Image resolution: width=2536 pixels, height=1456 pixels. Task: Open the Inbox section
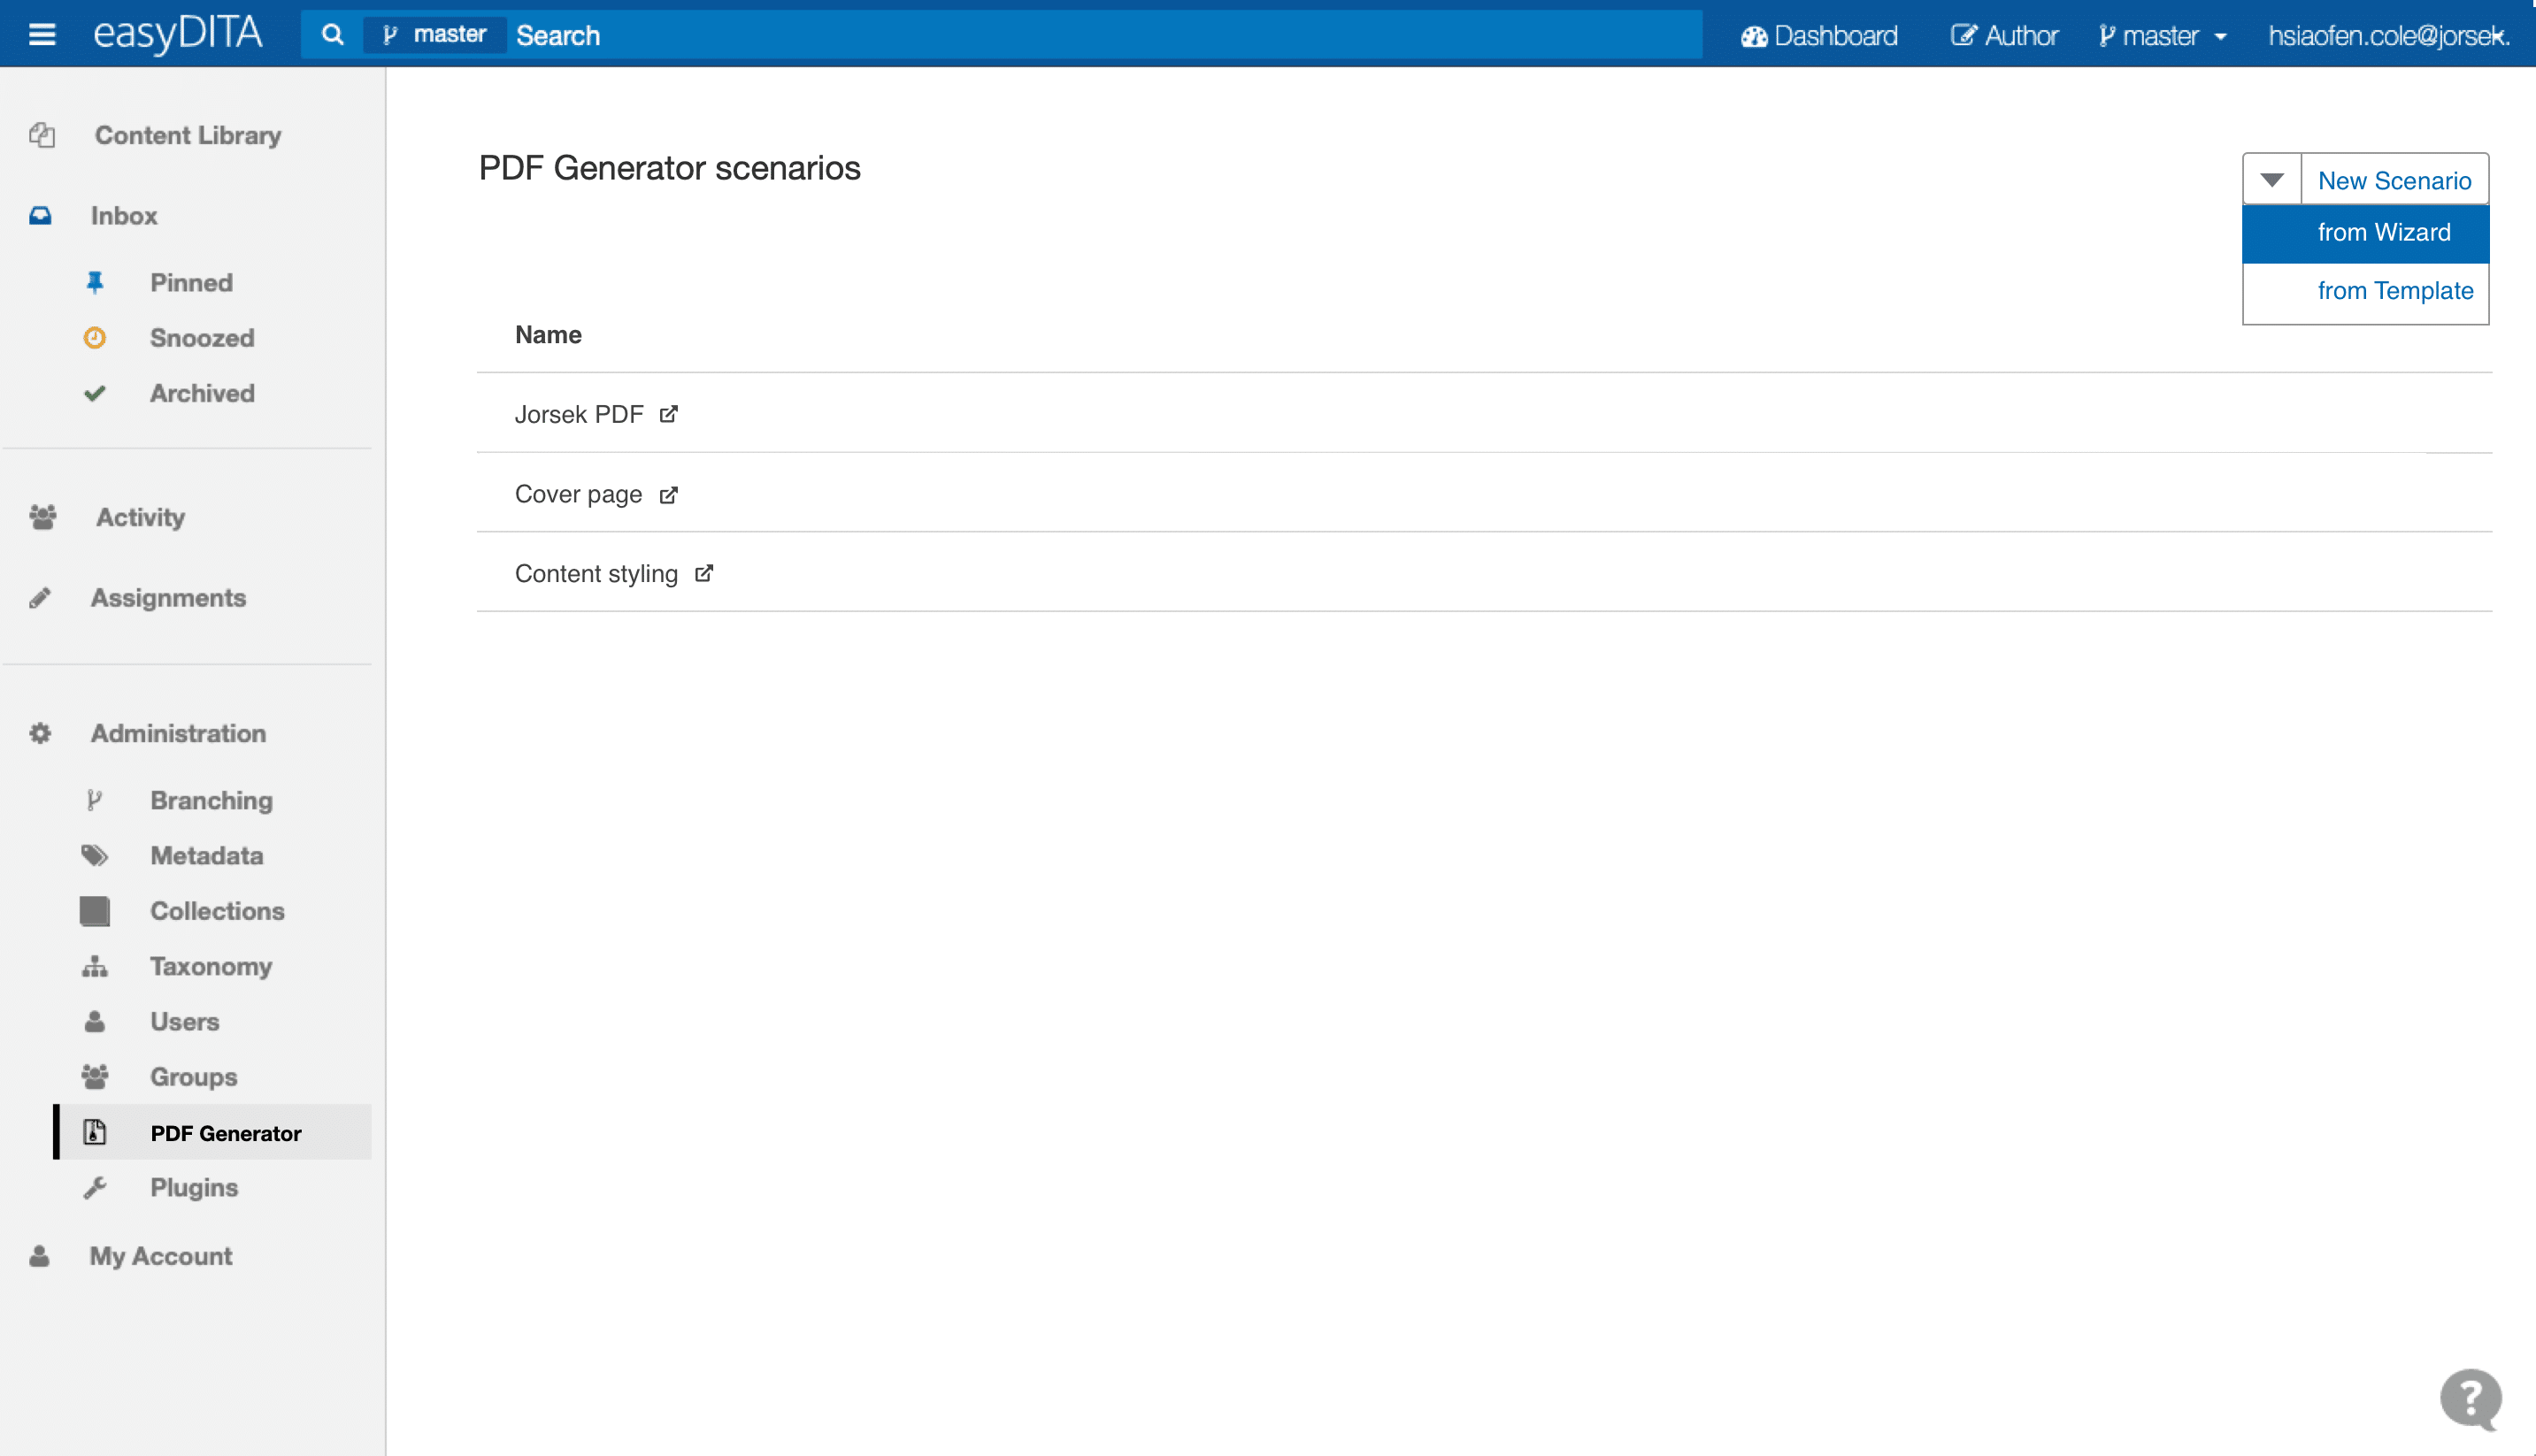124,216
